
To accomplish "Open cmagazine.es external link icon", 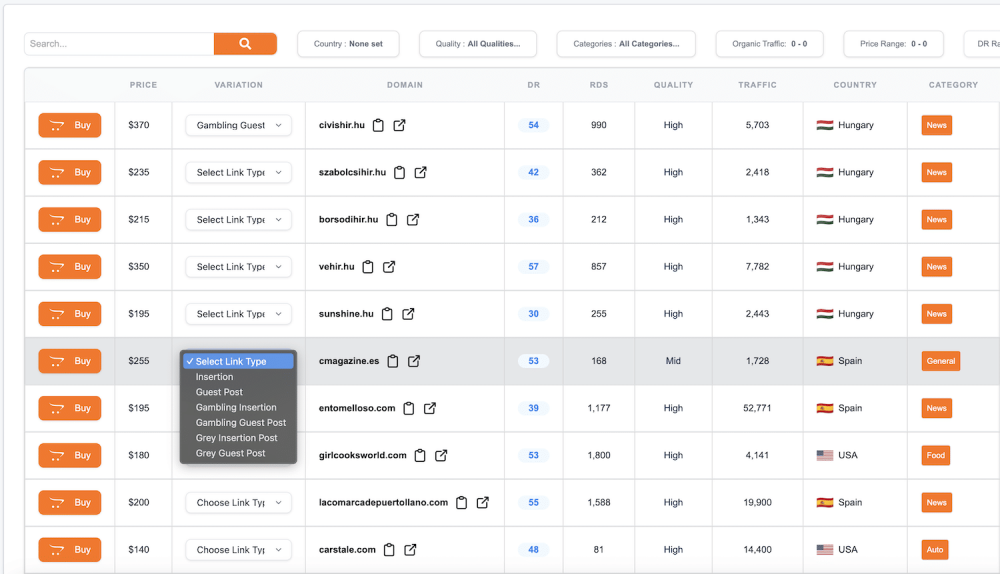I will click(x=414, y=361).
